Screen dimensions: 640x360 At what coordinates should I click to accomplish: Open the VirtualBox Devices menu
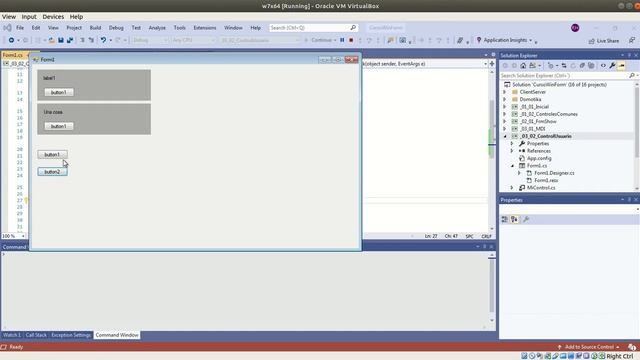click(x=53, y=17)
